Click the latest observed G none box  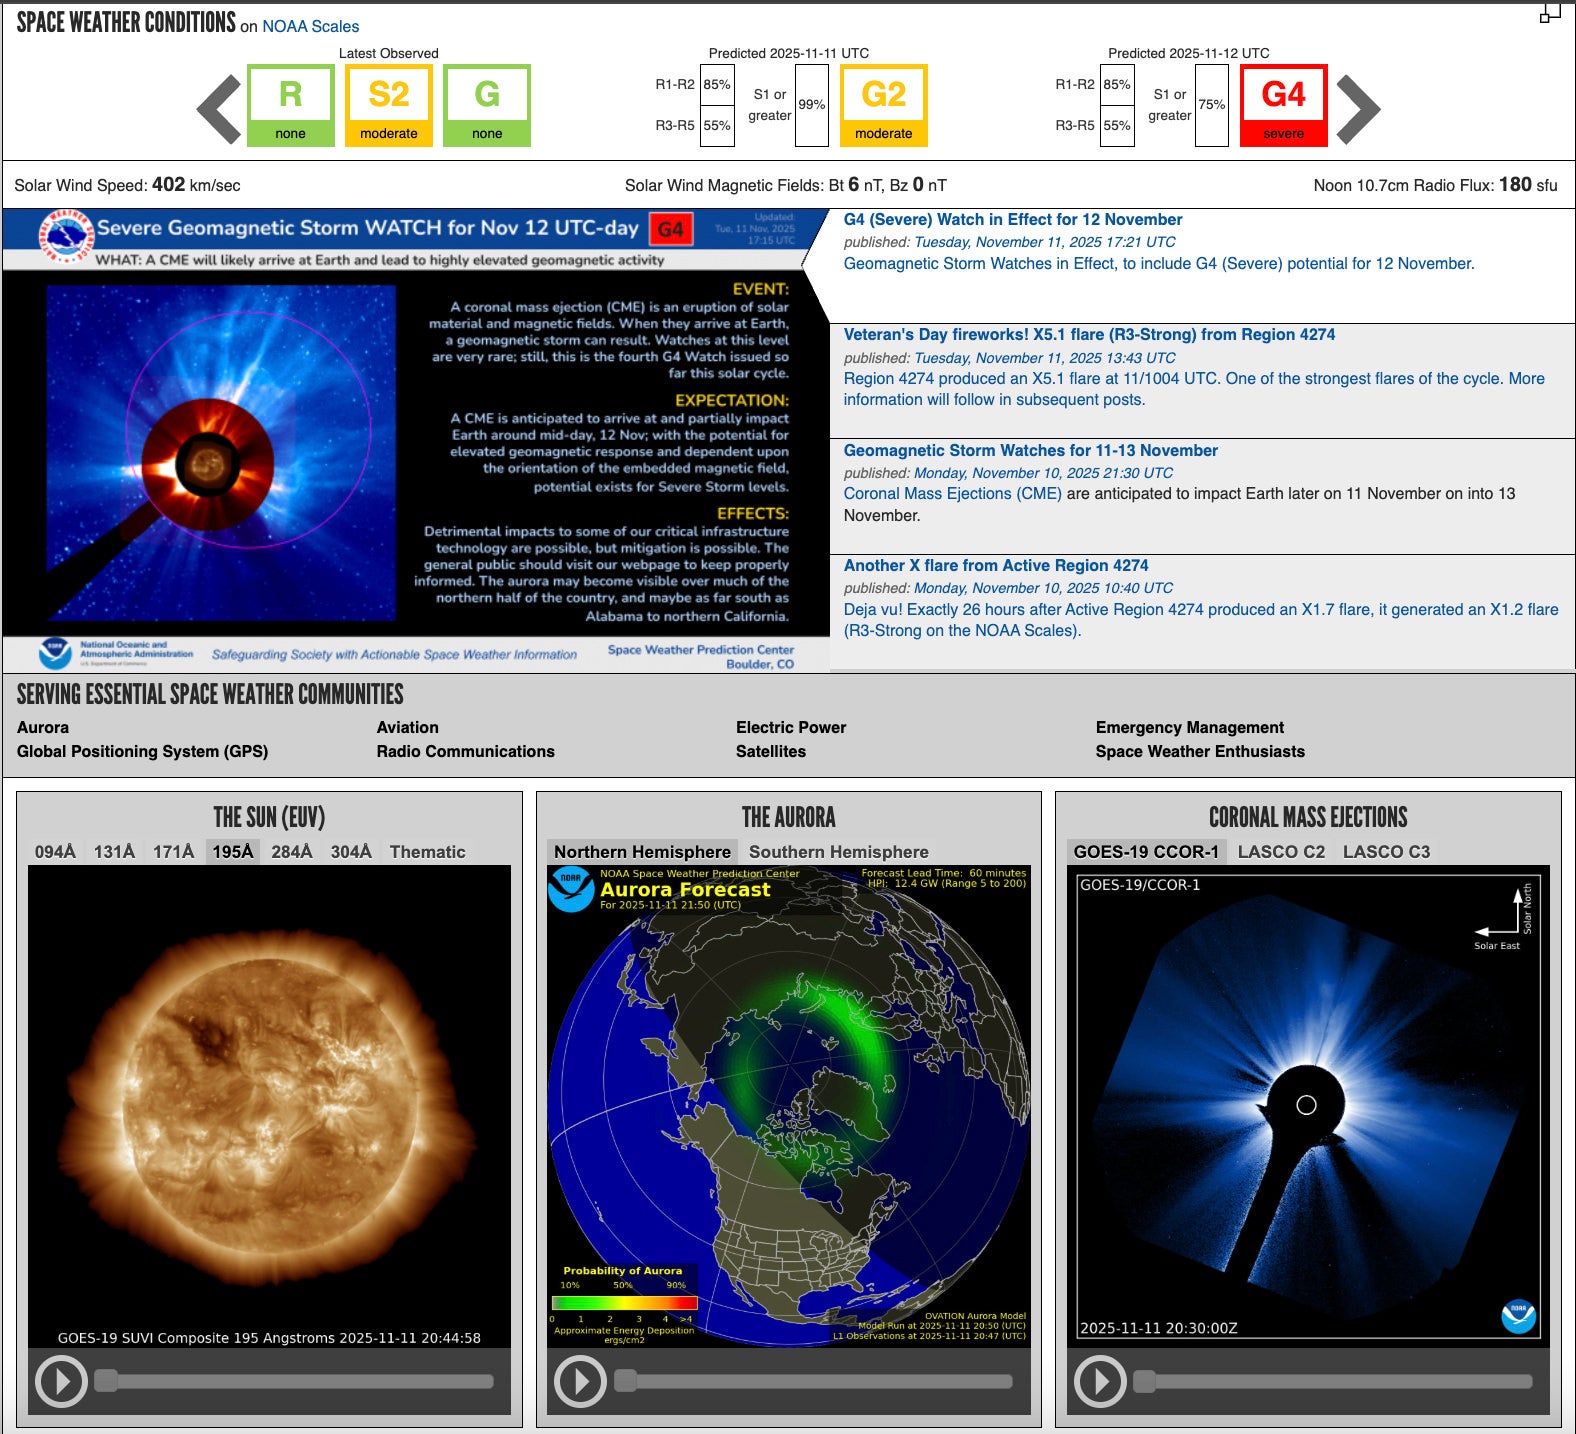pyautogui.click(x=487, y=106)
